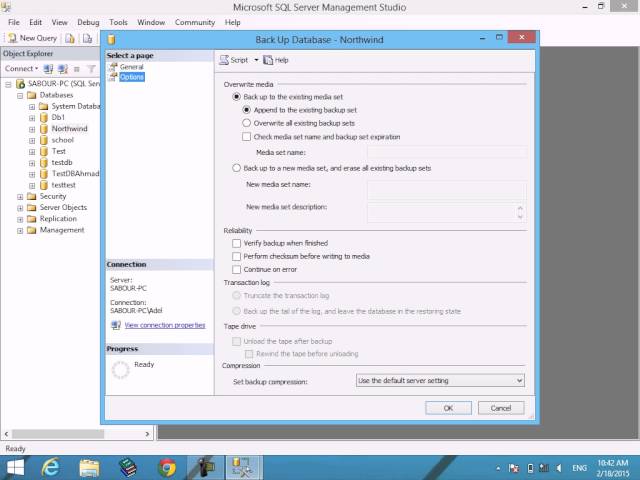The width and height of the screenshot is (640, 480).
Task: Click the Server Objects folder icon
Action: pos(31,207)
